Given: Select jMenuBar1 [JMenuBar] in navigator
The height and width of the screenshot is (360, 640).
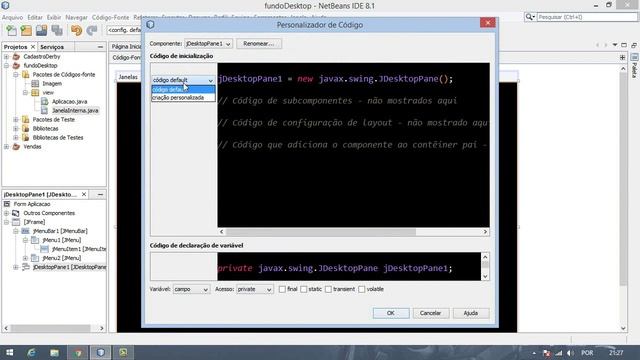Looking at the screenshot, I should [x=60, y=231].
